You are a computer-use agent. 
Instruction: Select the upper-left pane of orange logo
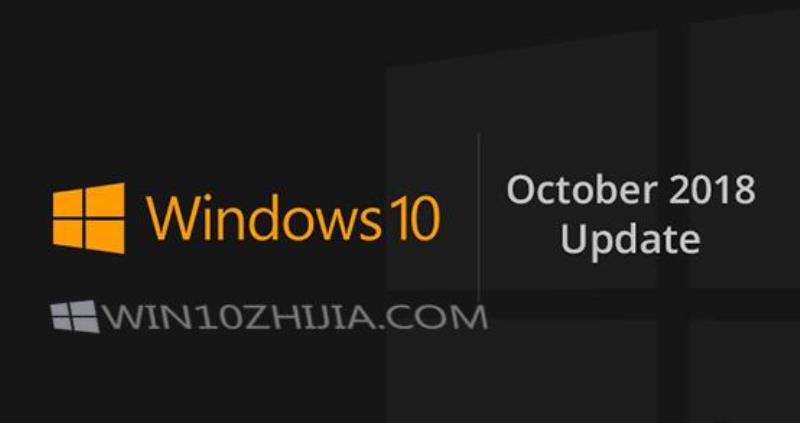click(68, 204)
